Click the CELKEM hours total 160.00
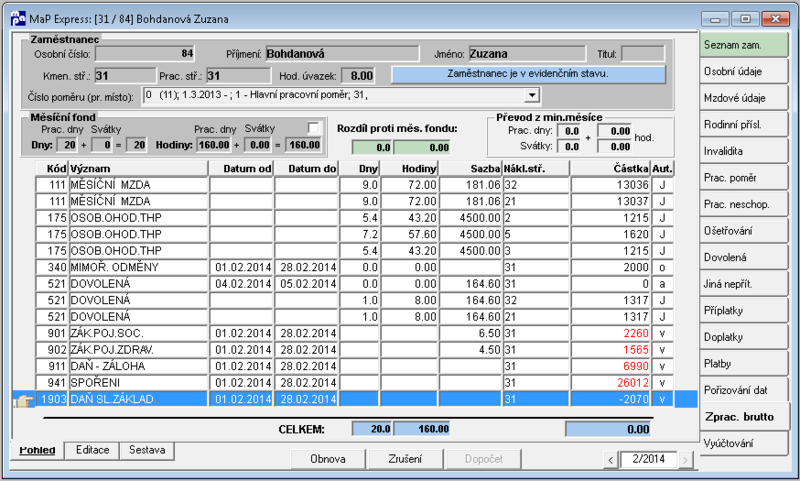This screenshot has width=800, height=481. 422,429
